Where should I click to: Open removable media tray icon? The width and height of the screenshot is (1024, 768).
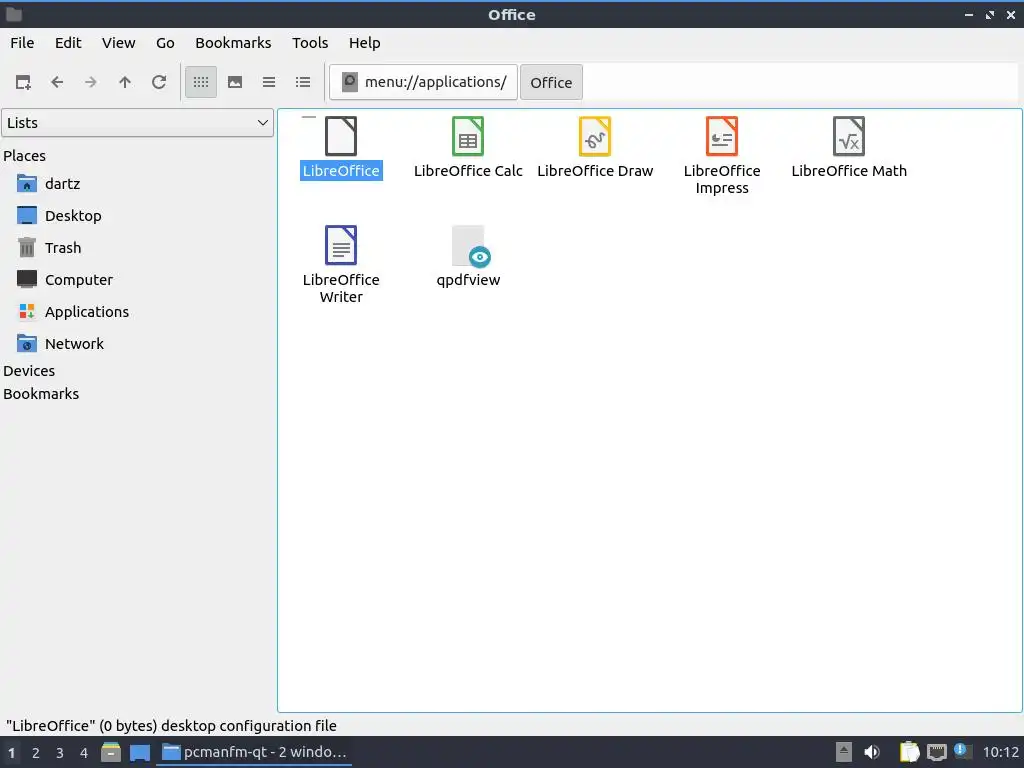coord(844,752)
